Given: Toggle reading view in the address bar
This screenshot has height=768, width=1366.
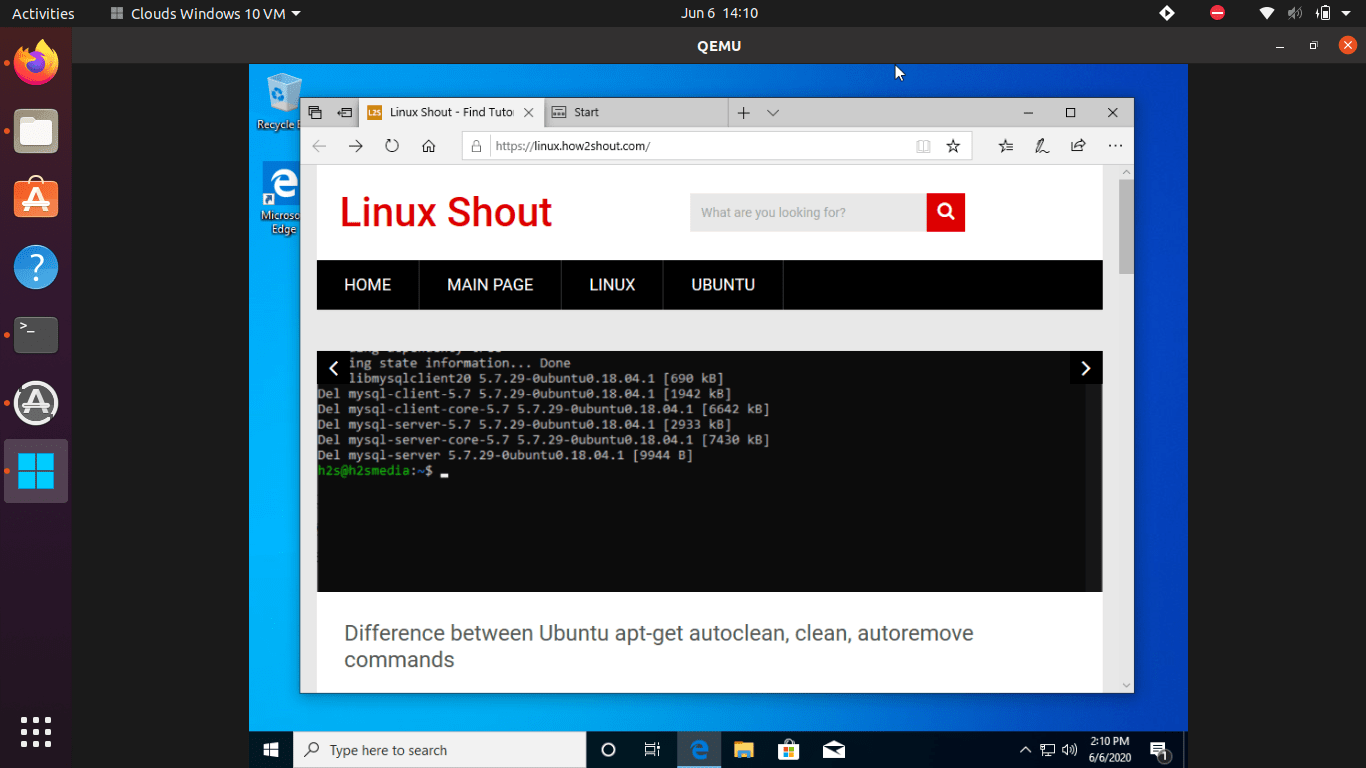Looking at the screenshot, I should pos(922,145).
